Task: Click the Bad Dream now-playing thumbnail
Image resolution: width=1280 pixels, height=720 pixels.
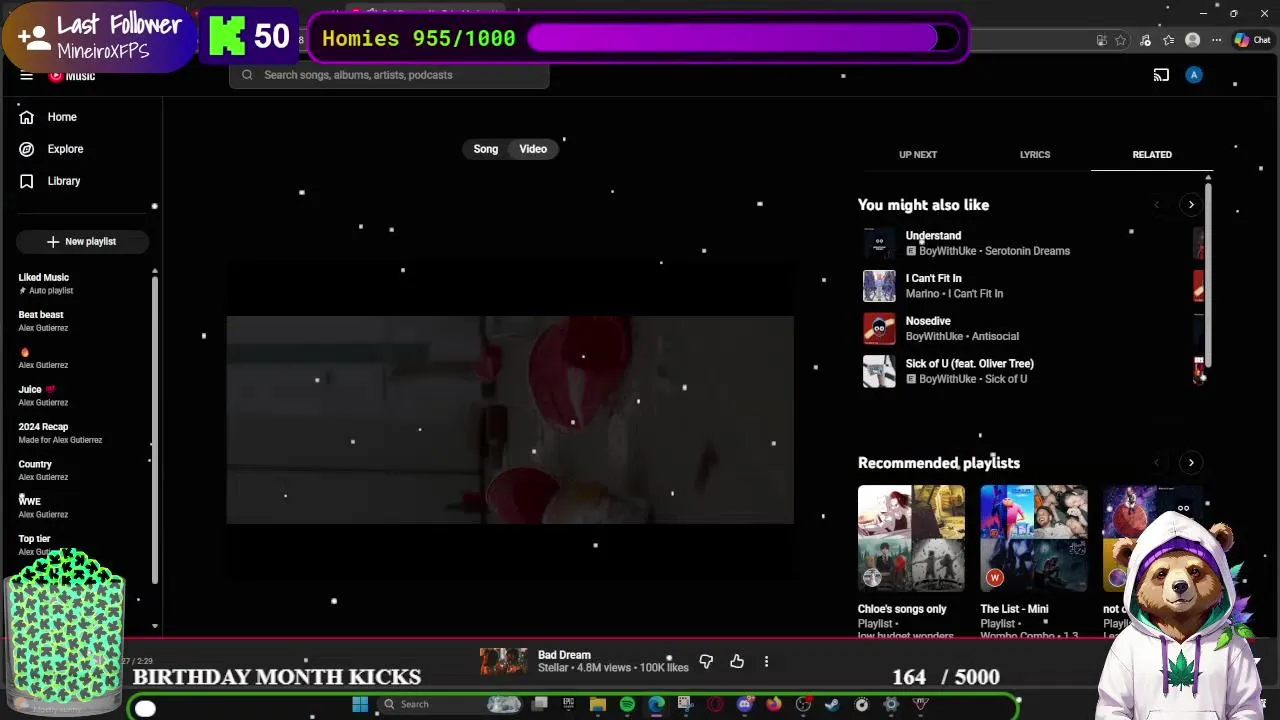Action: point(504,662)
